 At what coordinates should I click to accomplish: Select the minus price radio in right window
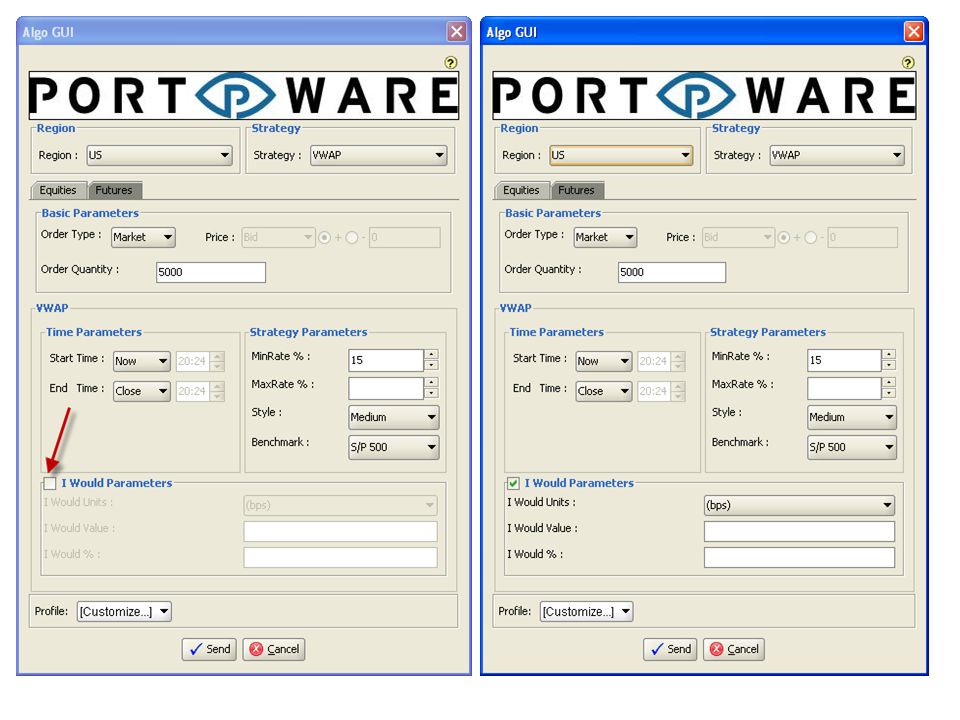pyautogui.click(x=811, y=238)
